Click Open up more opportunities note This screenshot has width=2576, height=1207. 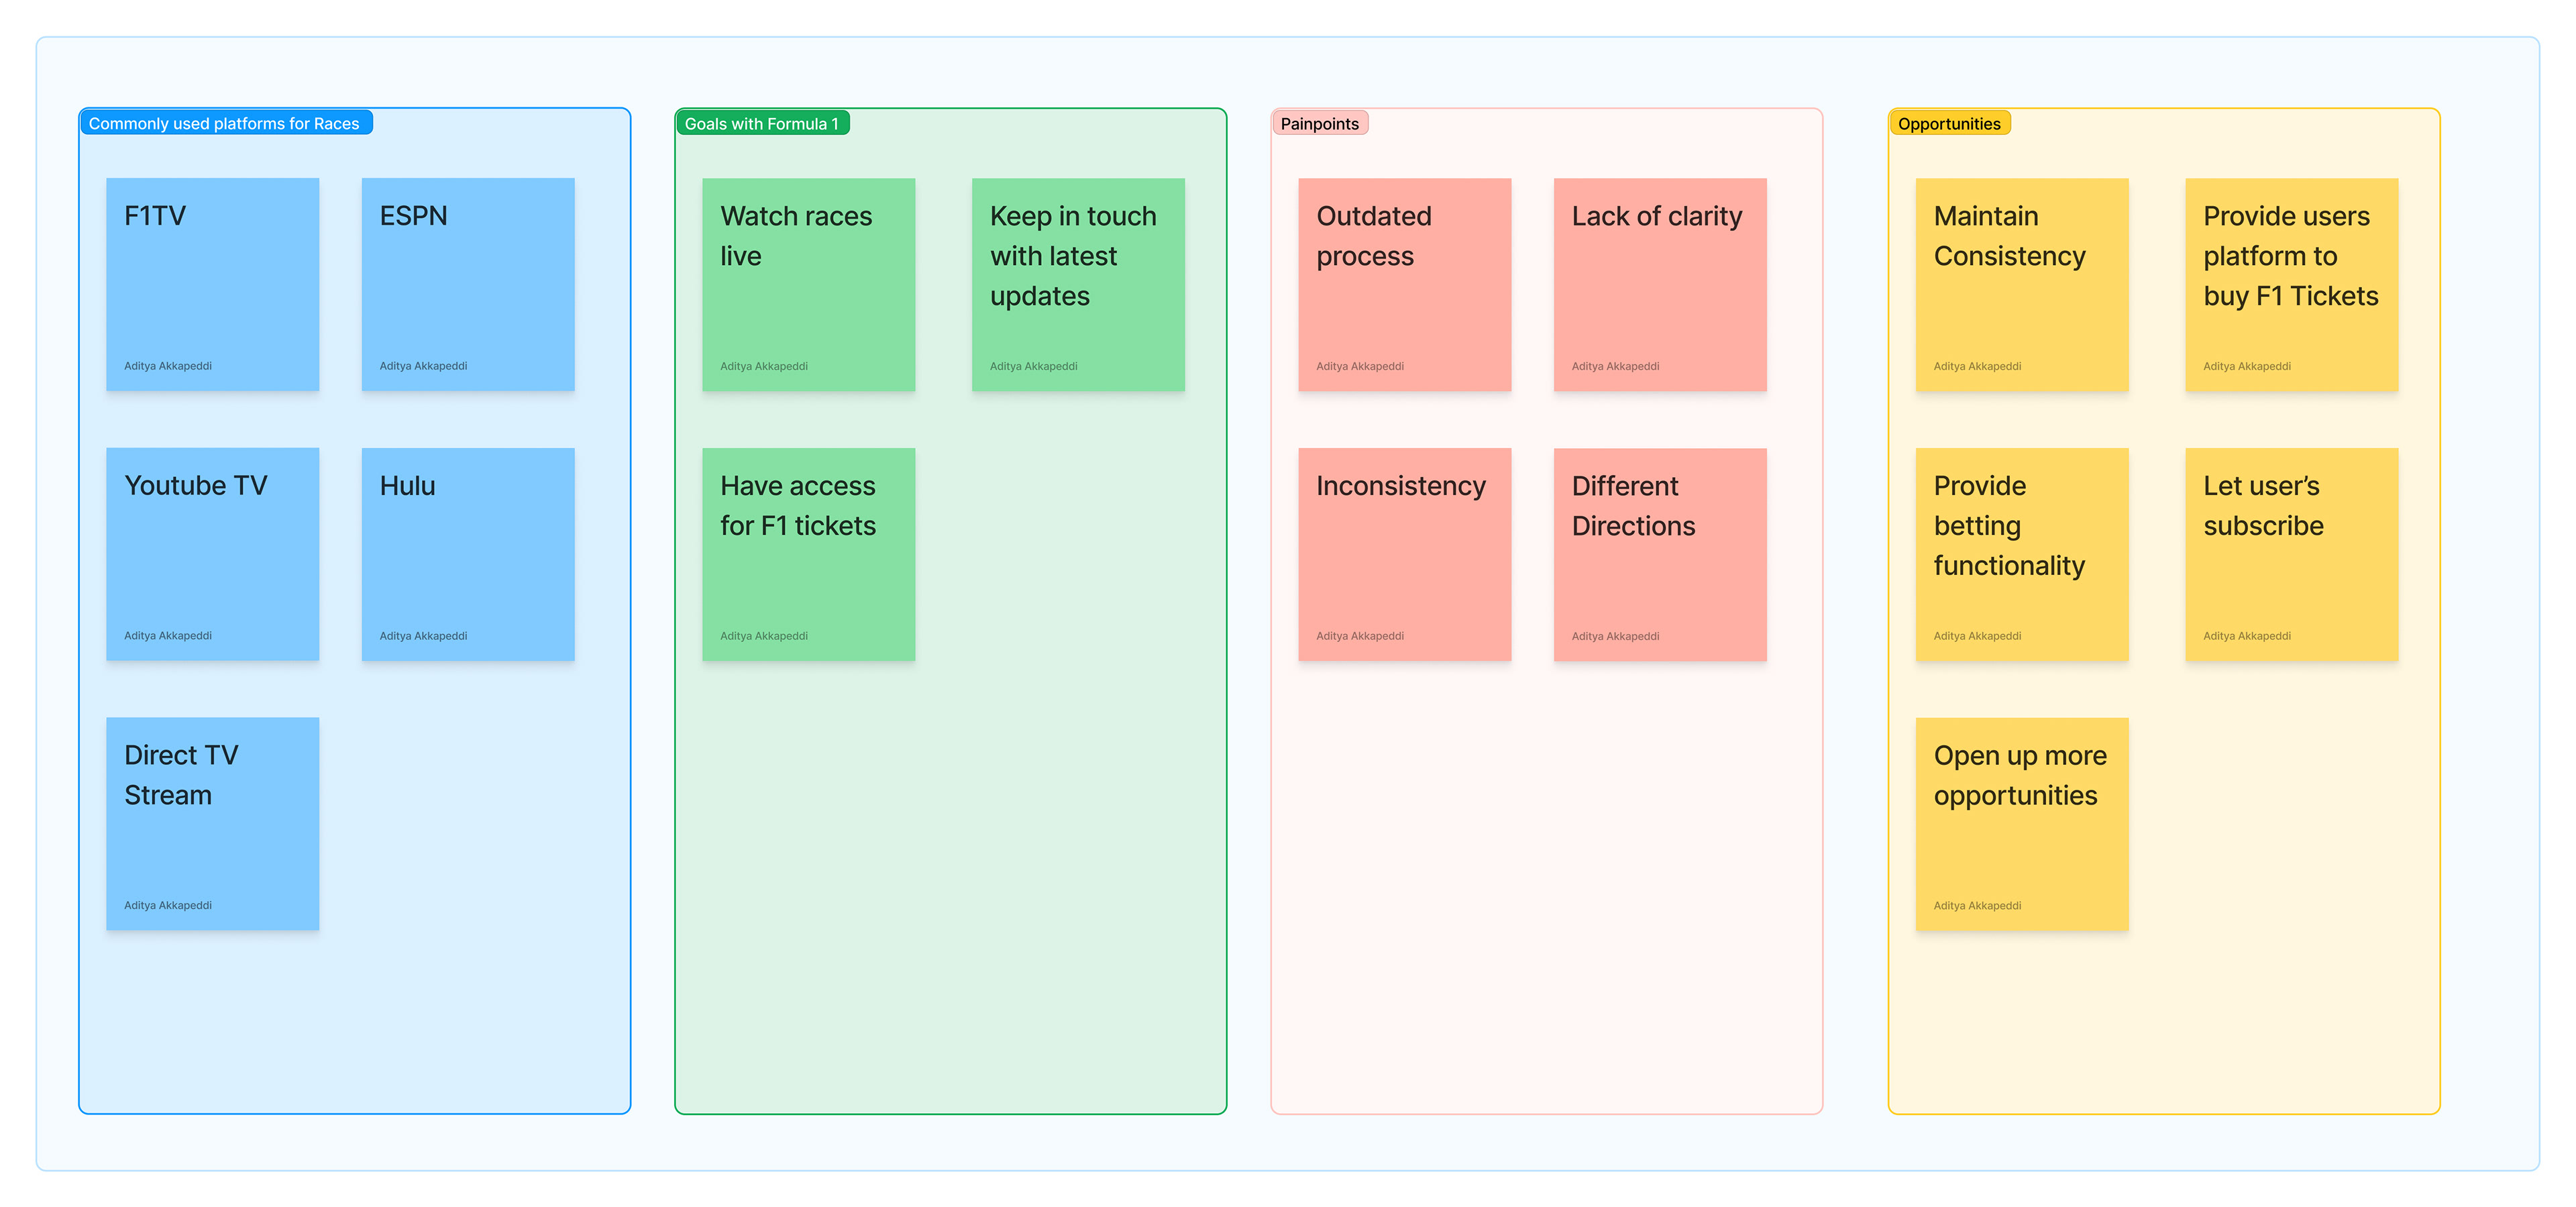point(2022,824)
